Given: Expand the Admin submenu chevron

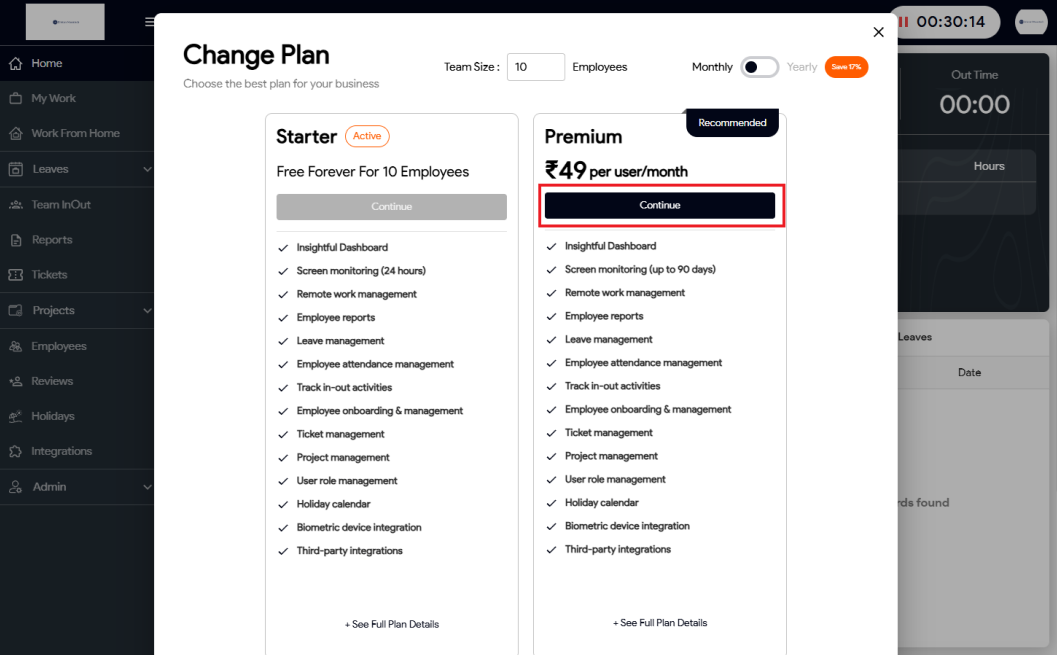Looking at the screenshot, I should coord(147,487).
